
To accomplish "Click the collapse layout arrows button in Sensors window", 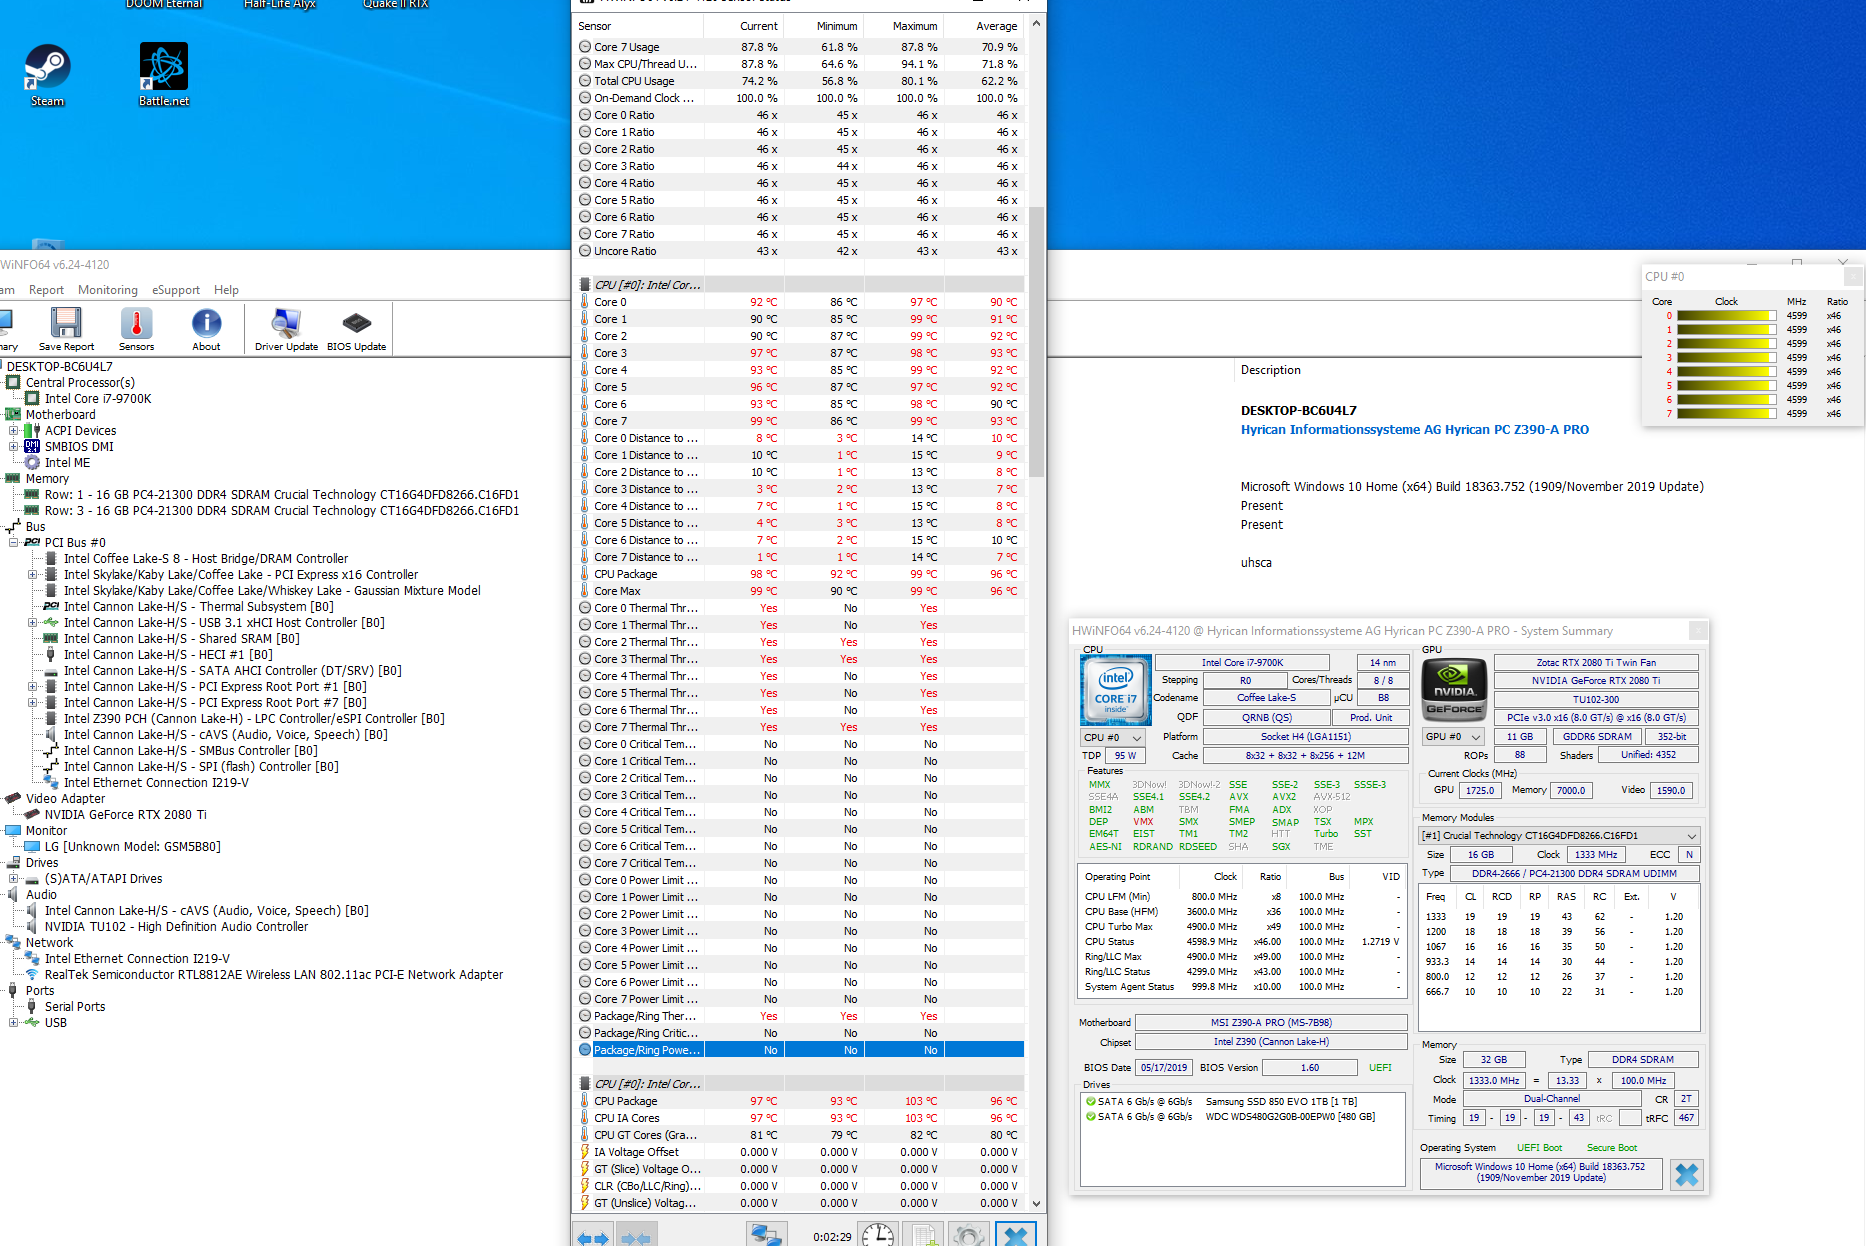I will [636, 1237].
